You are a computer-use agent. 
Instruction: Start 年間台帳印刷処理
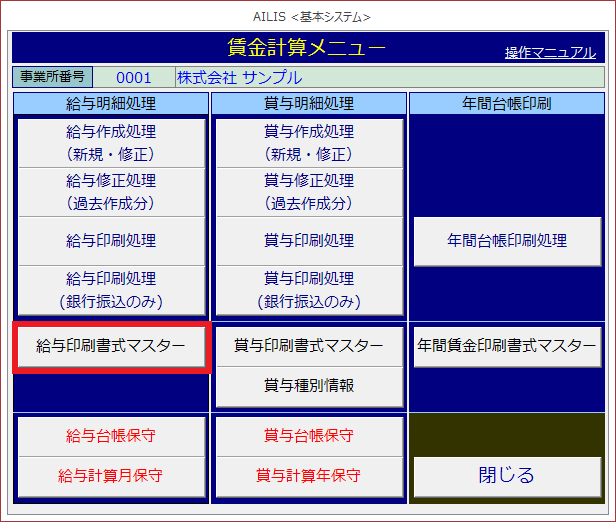(507, 240)
